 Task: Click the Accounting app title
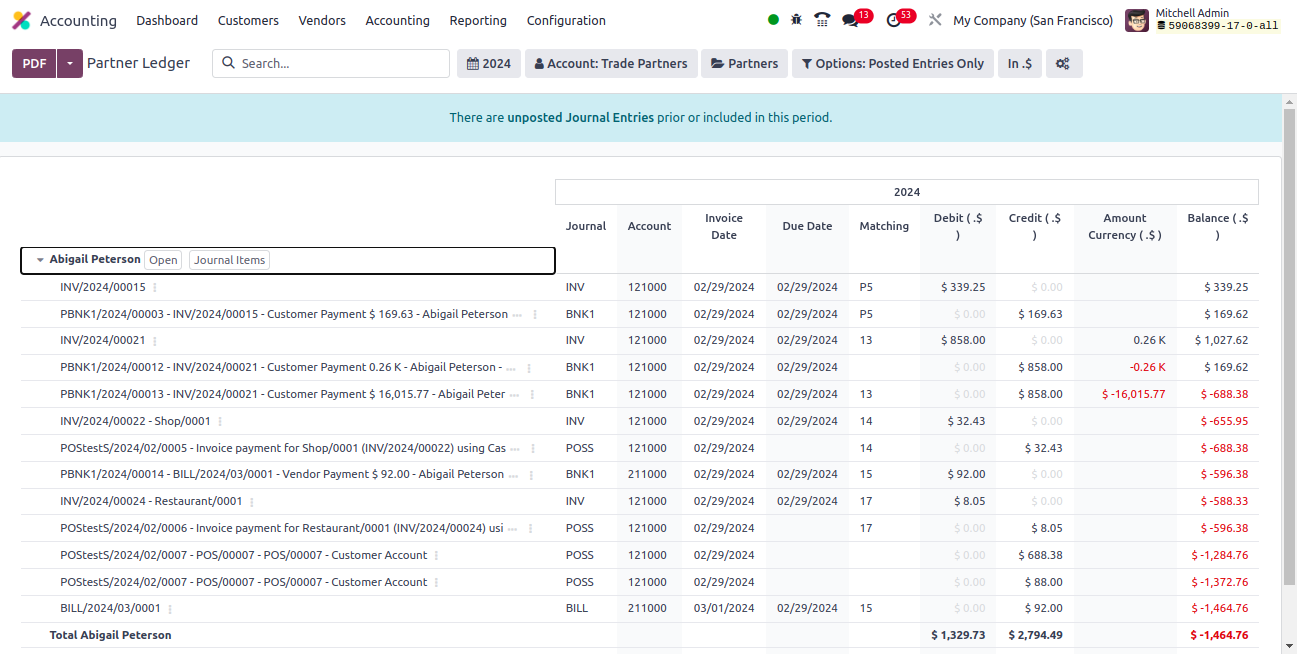pos(78,20)
